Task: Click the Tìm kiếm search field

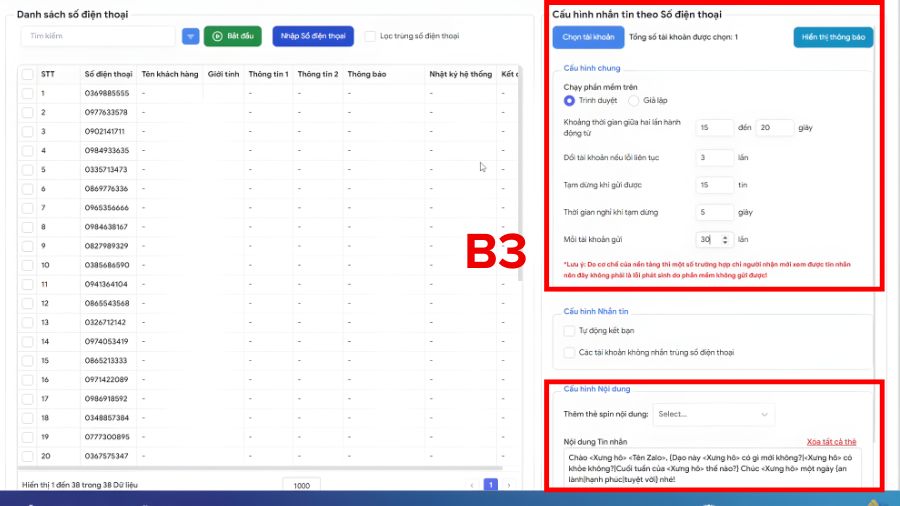Action: (98, 36)
